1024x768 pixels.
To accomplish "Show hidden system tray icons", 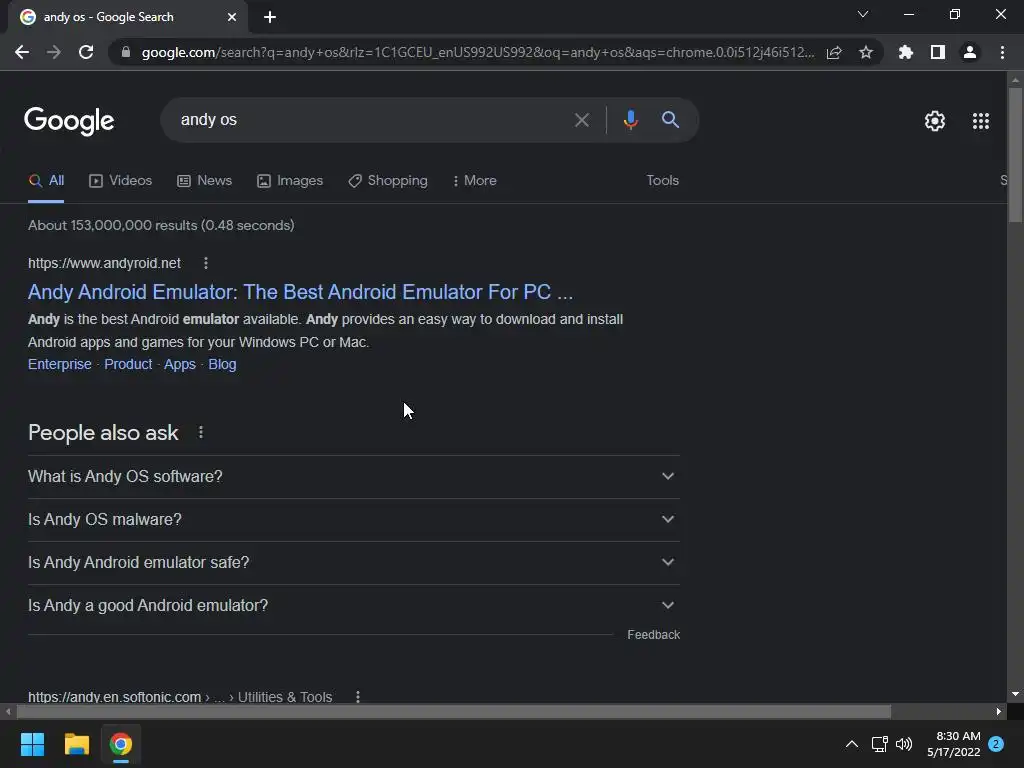I will pyautogui.click(x=852, y=744).
